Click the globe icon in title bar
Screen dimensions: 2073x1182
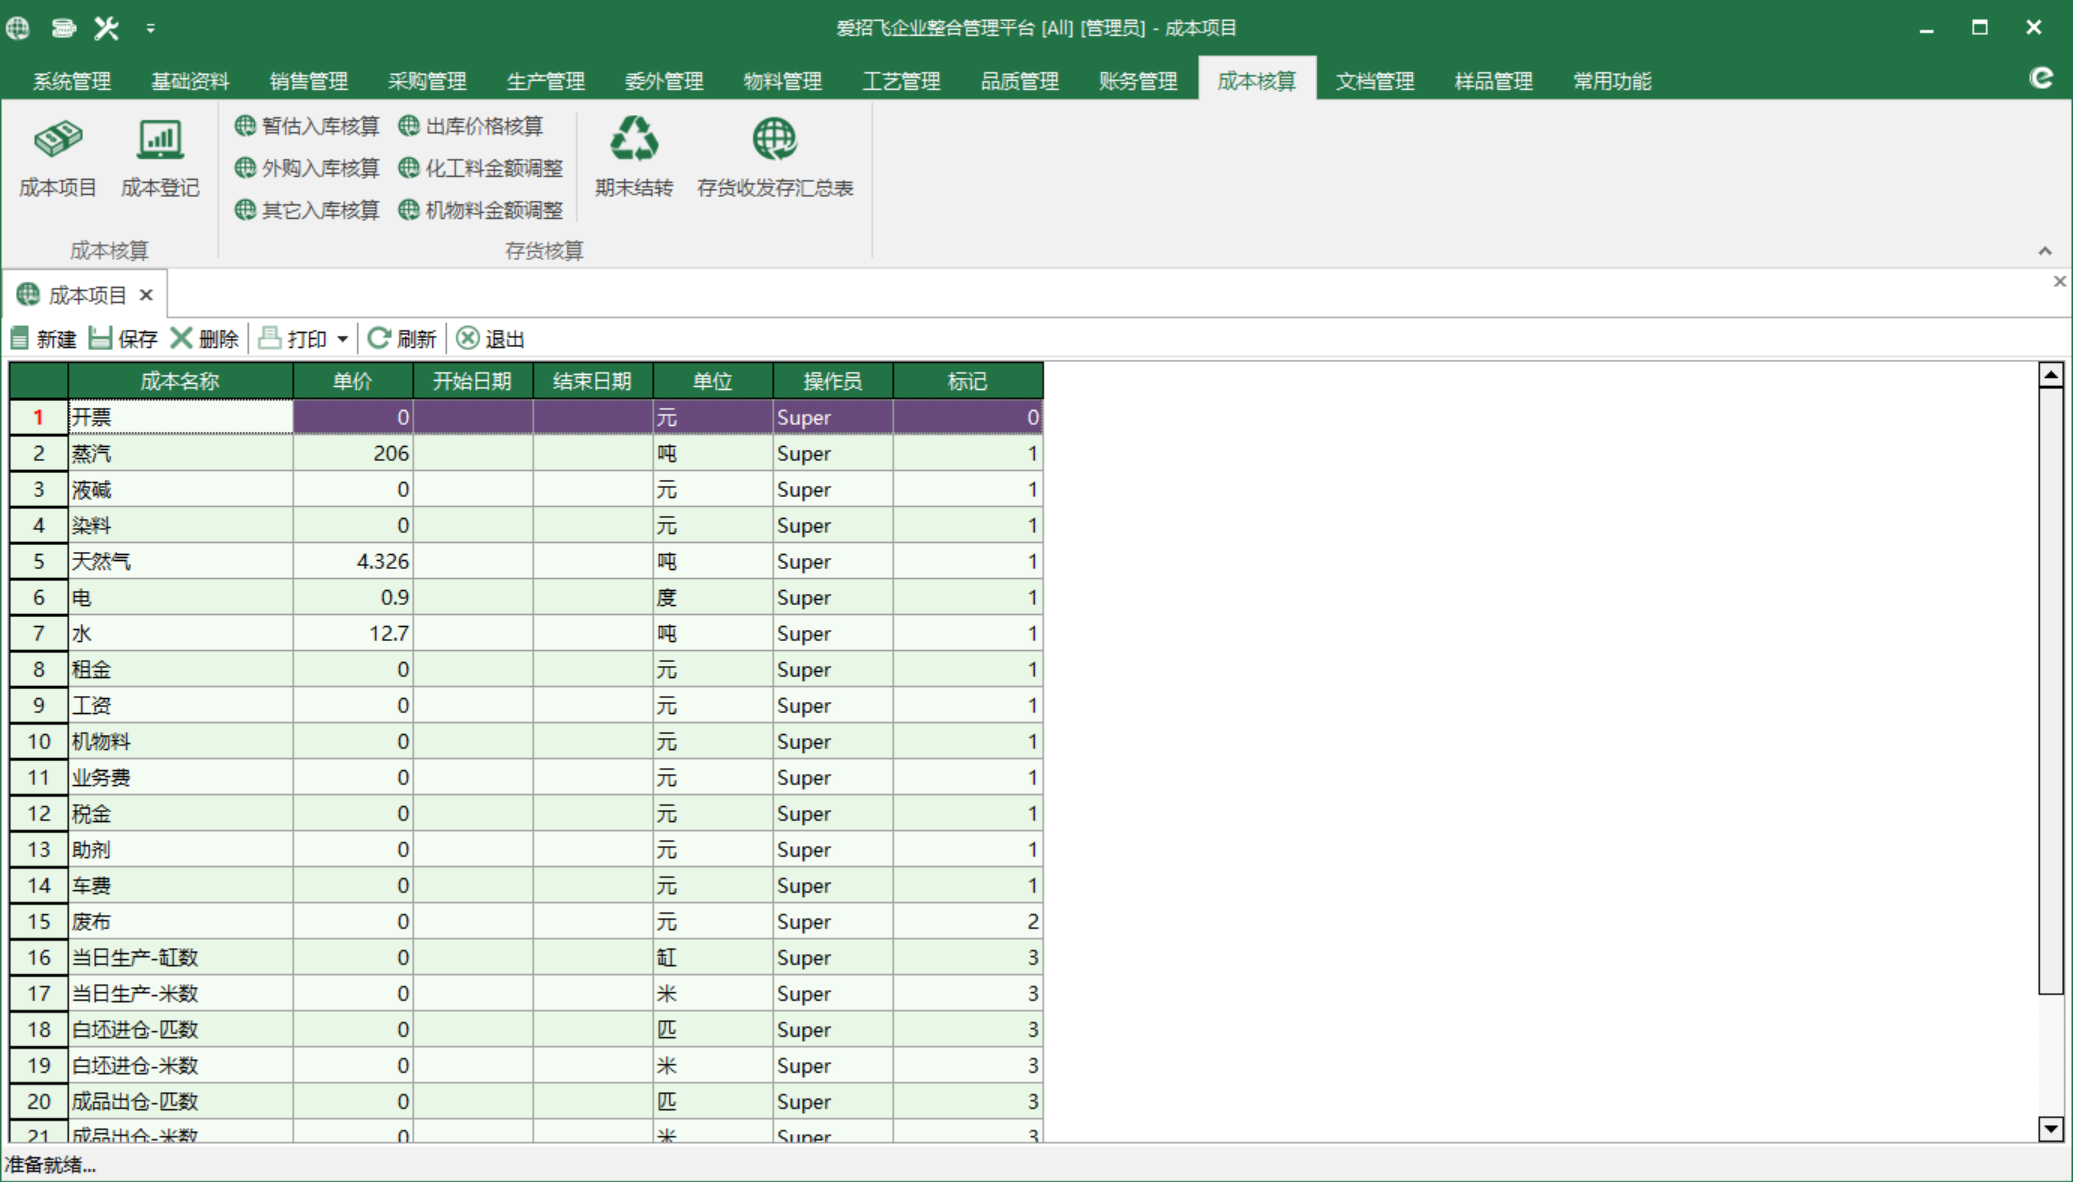pos(18,27)
